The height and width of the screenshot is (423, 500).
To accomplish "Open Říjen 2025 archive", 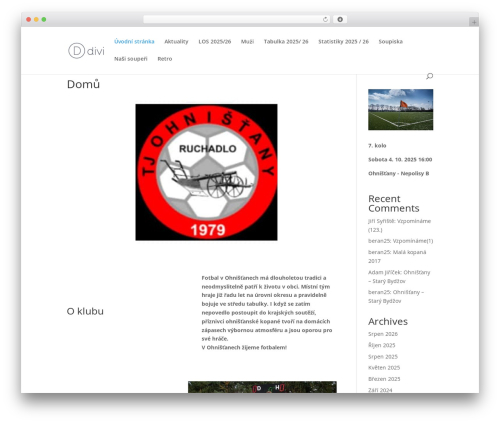I will (x=382, y=345).
